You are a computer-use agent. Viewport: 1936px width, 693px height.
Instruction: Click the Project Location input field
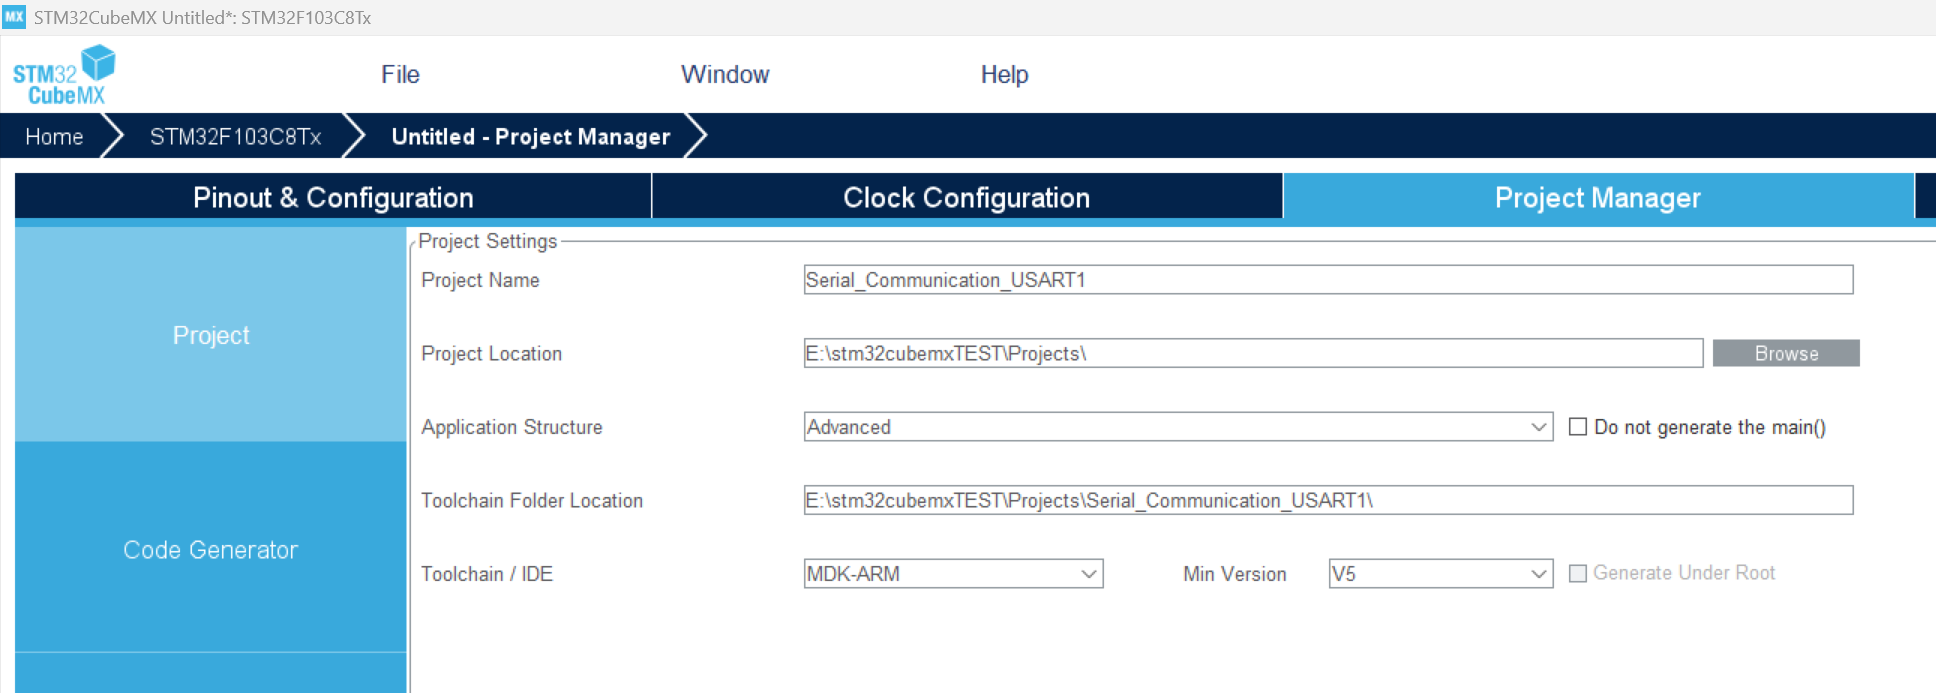(x=1253, y=353)
